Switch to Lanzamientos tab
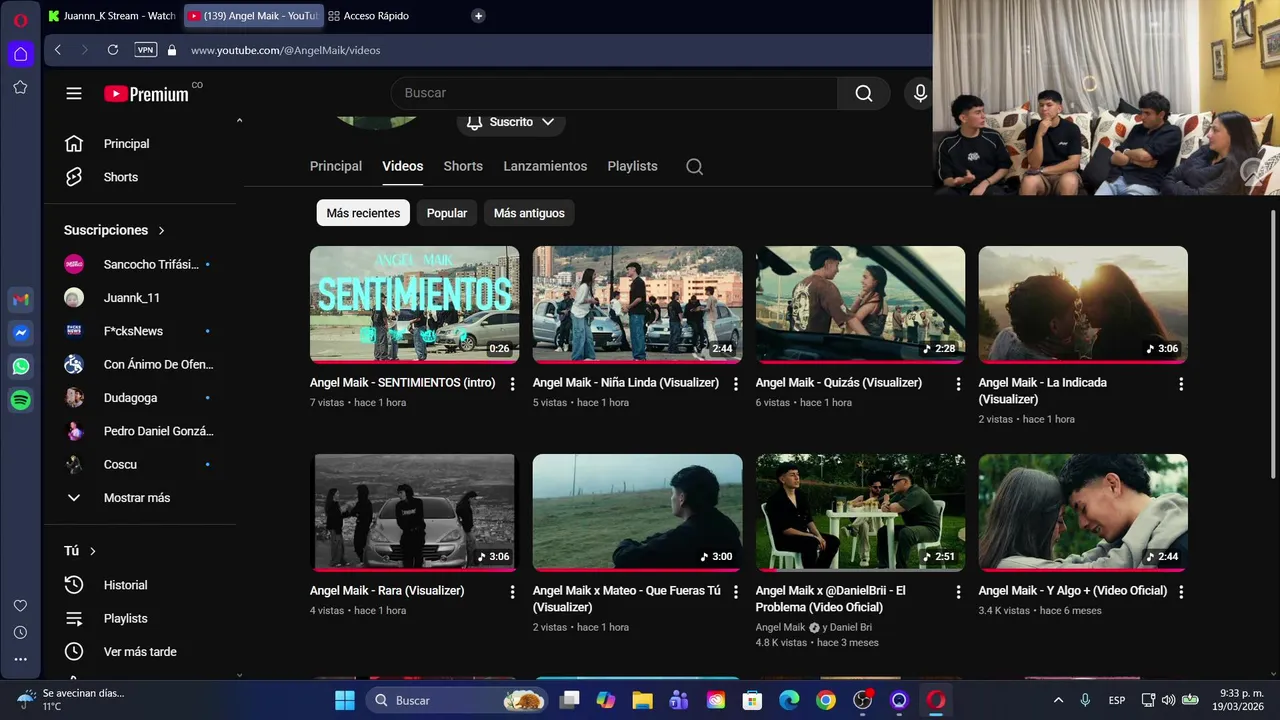 545,167
